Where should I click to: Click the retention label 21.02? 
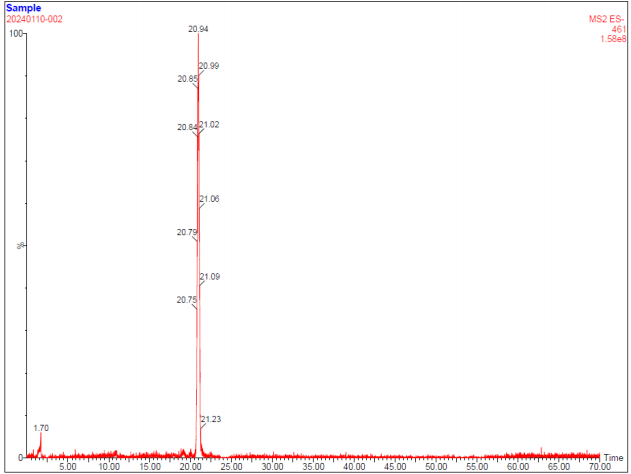209,125
